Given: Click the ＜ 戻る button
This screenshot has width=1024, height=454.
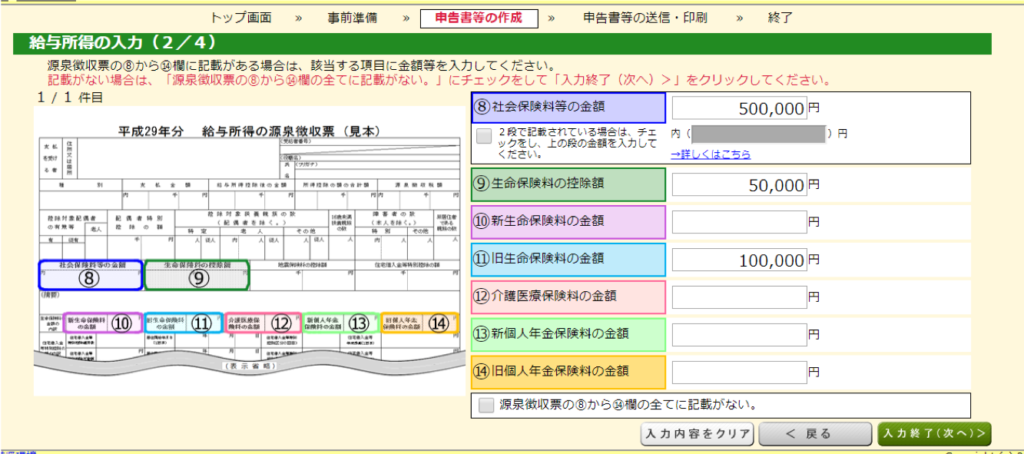Looking at the screenshot, I should click(815, 434).
